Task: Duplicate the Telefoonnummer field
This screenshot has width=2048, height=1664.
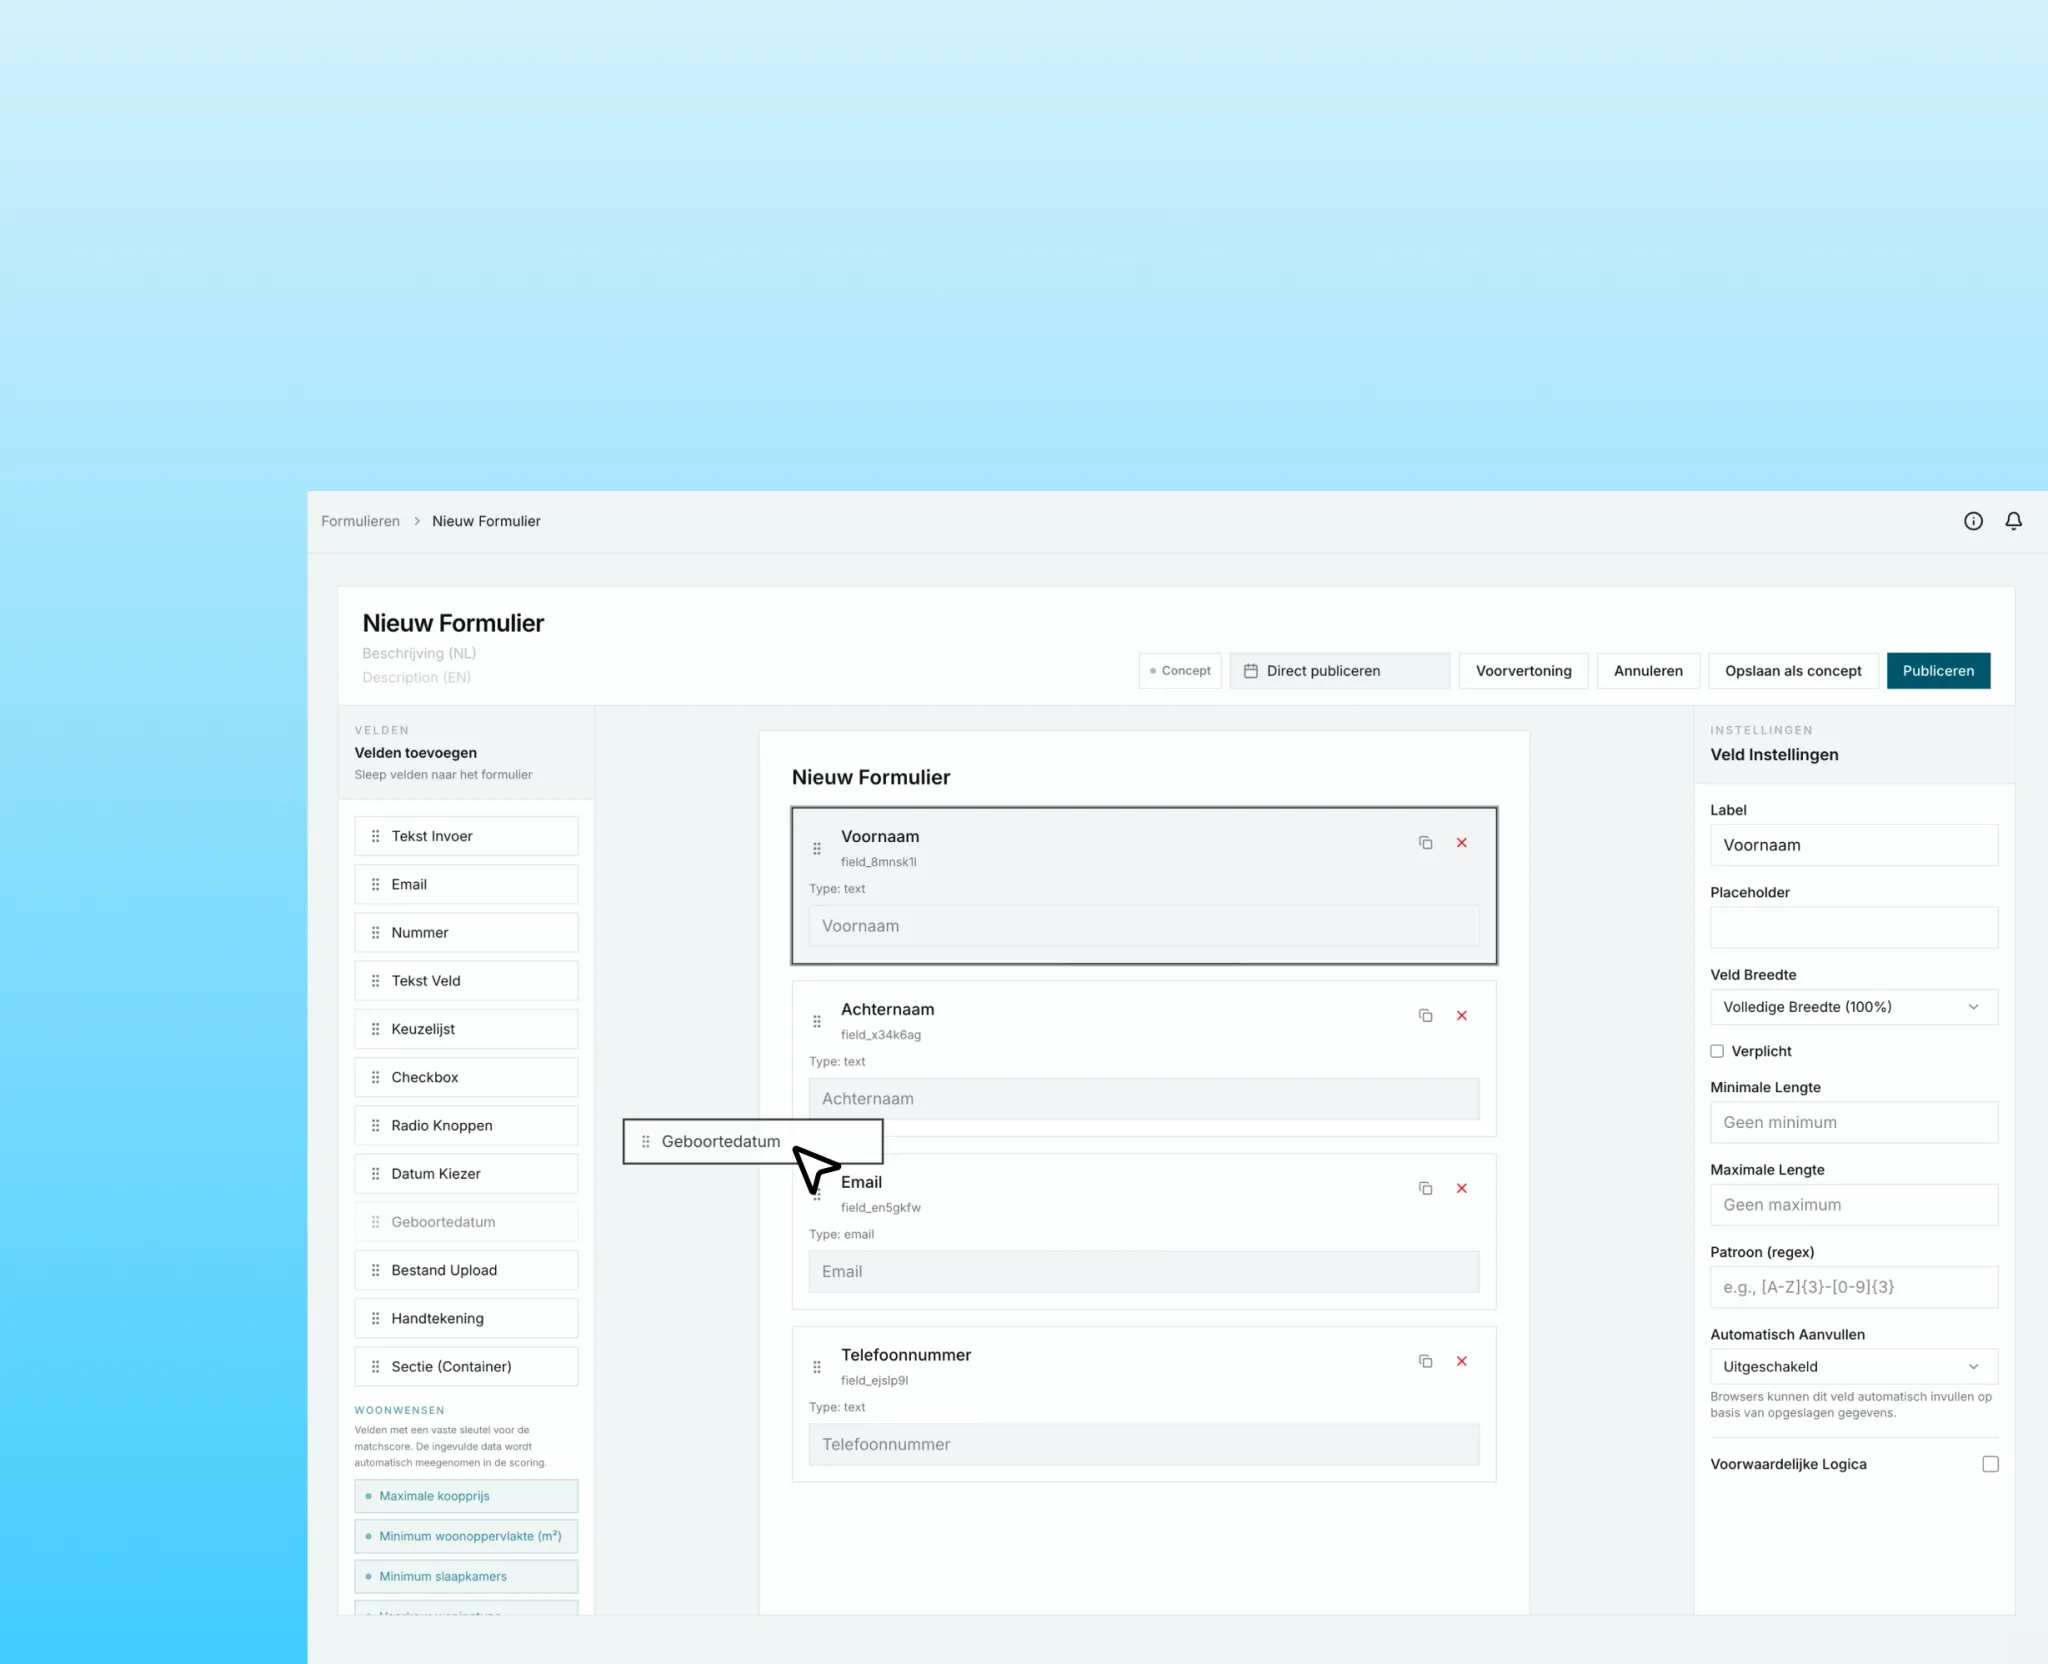Action: coord(1425,1362)
